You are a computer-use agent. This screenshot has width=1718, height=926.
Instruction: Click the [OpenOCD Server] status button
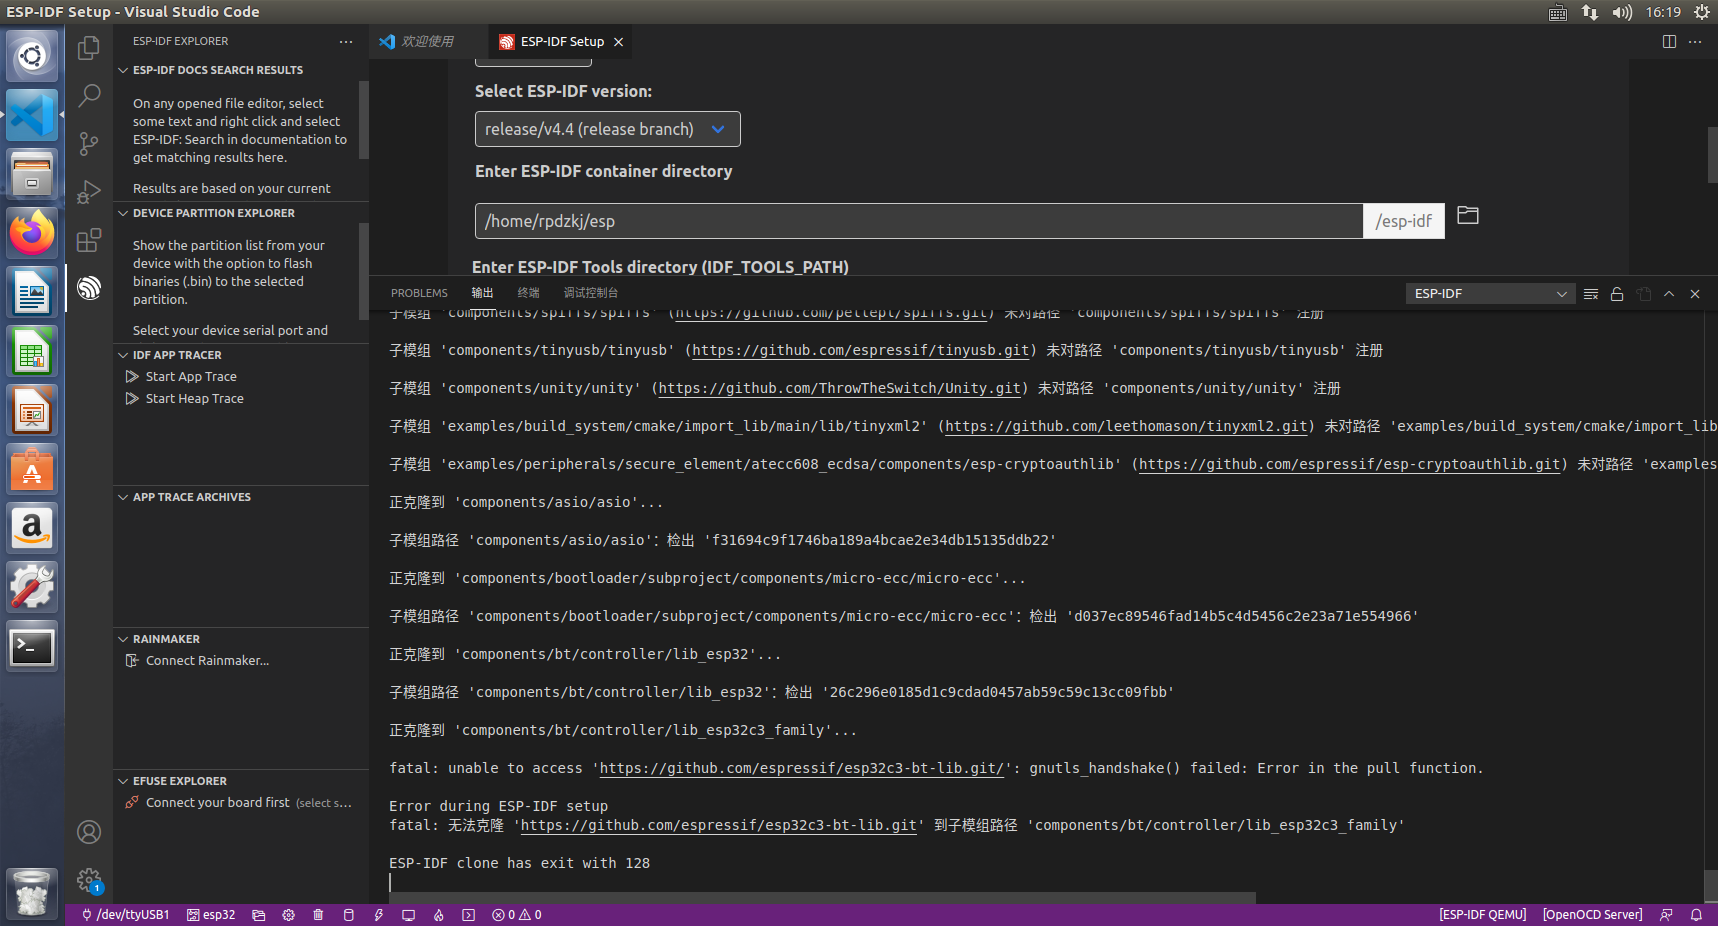[x=1593, y=915]
